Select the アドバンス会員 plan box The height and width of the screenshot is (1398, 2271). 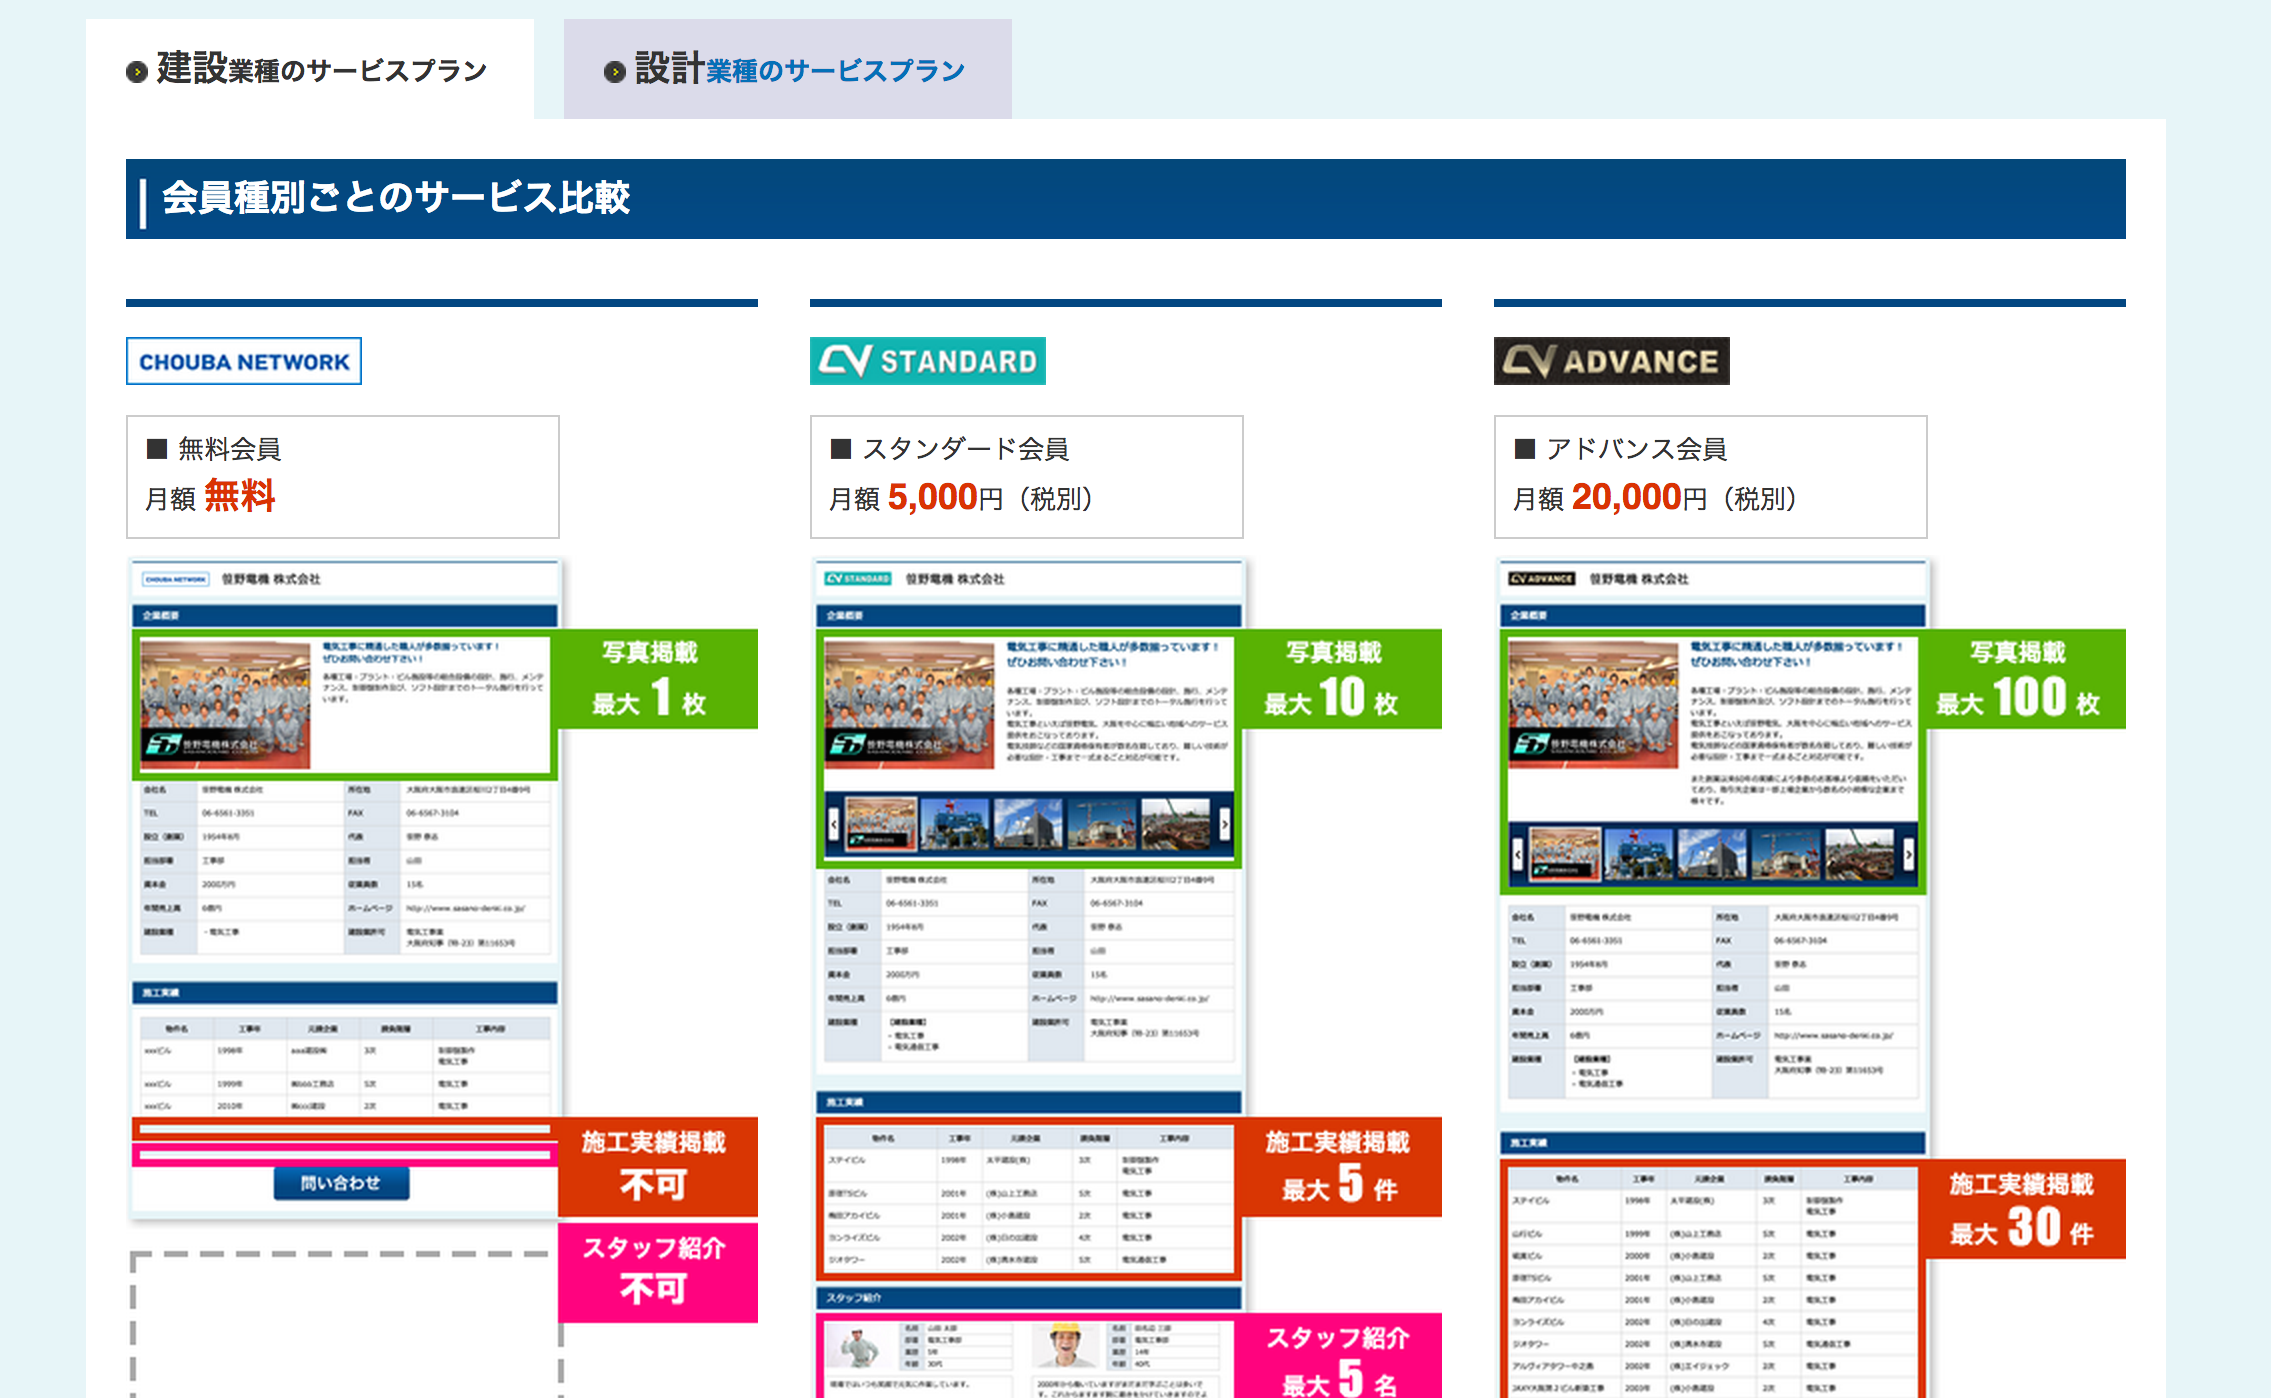pyautogui.click(x=1711, y=477)
